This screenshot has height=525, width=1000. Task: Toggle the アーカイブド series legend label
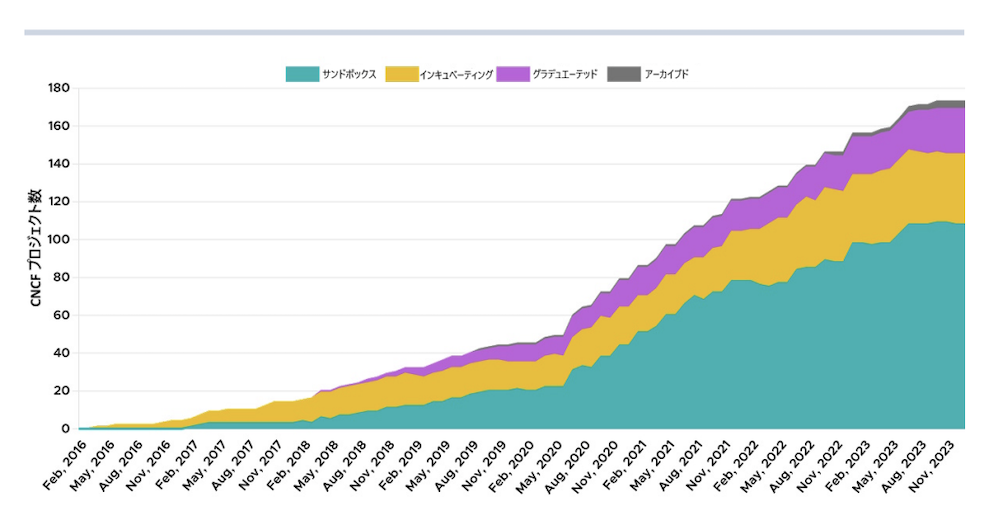(x=666, y=74)
